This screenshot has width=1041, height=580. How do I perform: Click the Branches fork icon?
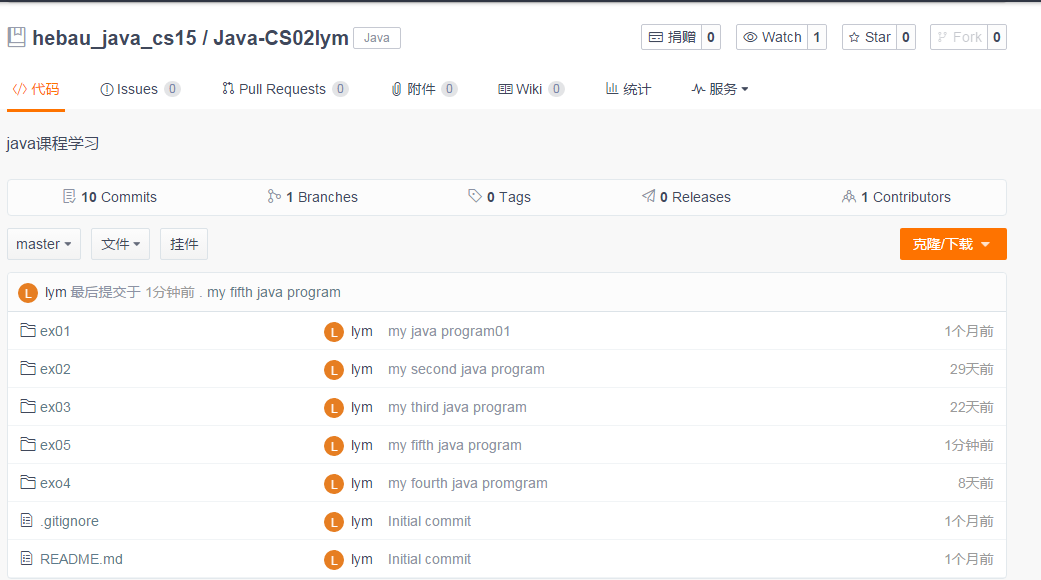click(x=274, y=196)
